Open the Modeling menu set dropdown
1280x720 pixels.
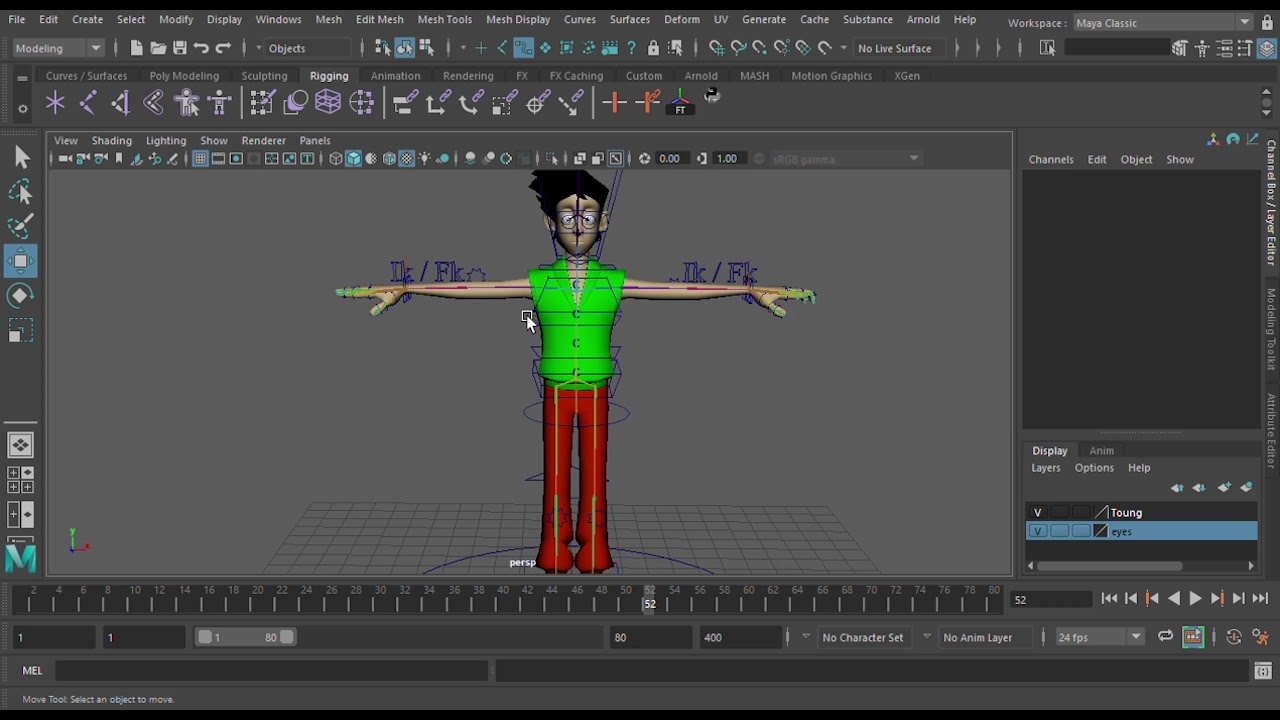click(58, 48)
